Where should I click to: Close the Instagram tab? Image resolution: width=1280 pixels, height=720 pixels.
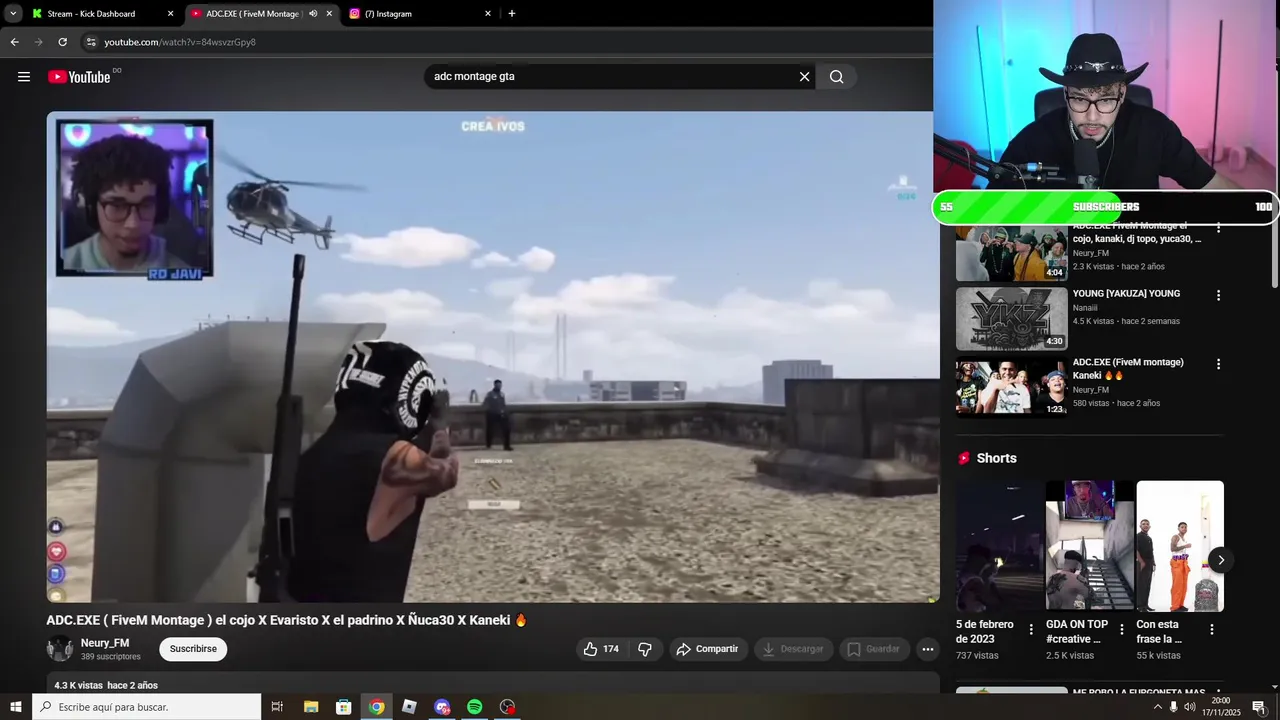coord(488,14)
